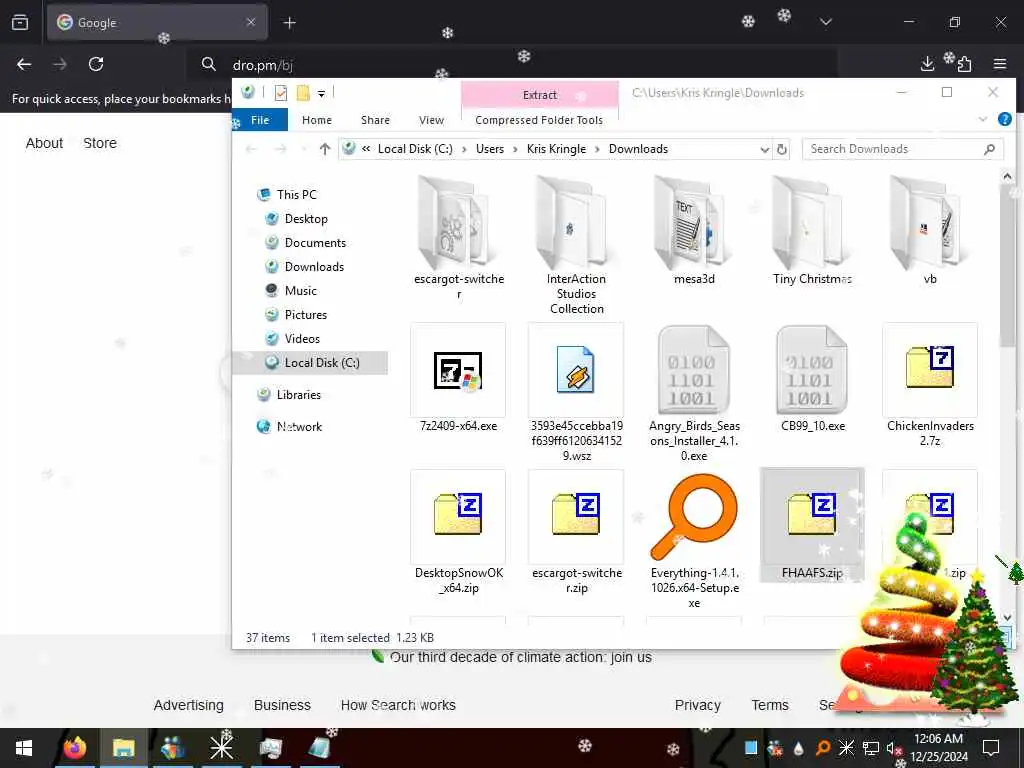The height and width of the screenshot is (768, 1024).
Task: Open the address bar history dropdown
Action: tap(764, 150)
